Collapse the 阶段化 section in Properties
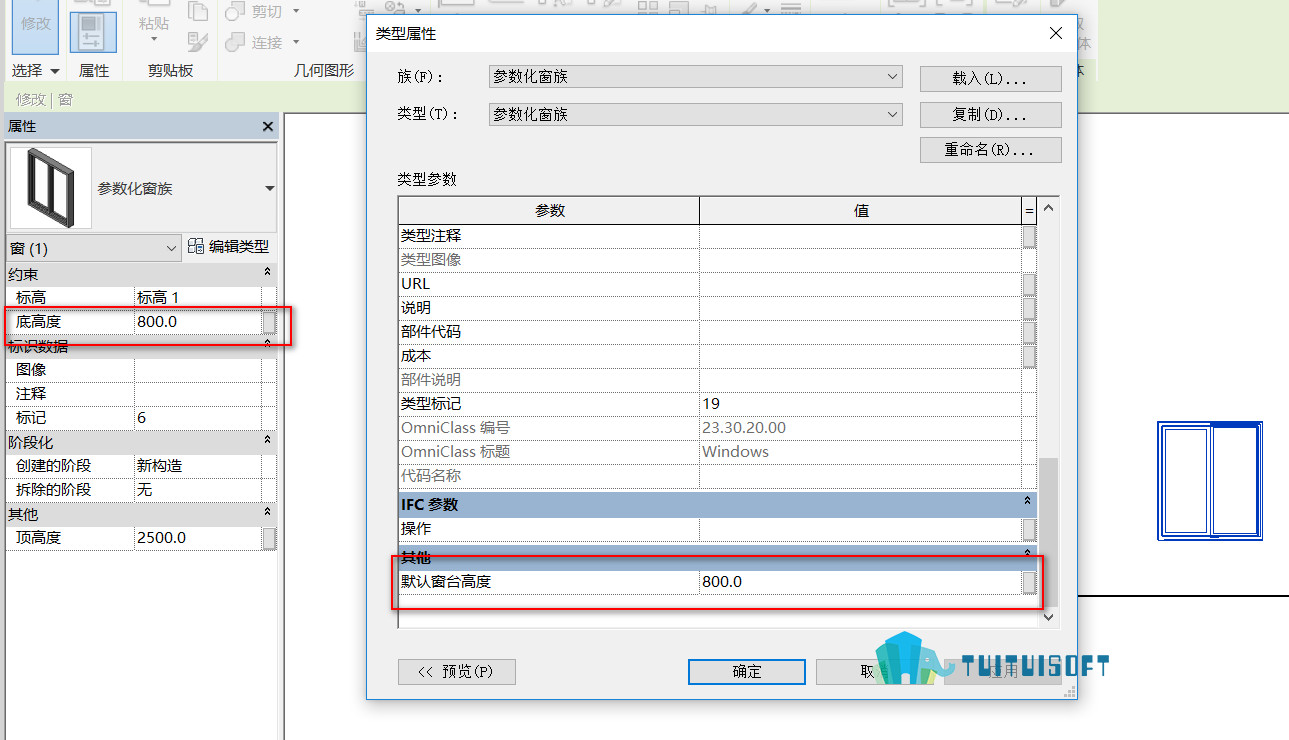Image resolution: width=1289 pixels, height=740 pixels. click(267, 441)
